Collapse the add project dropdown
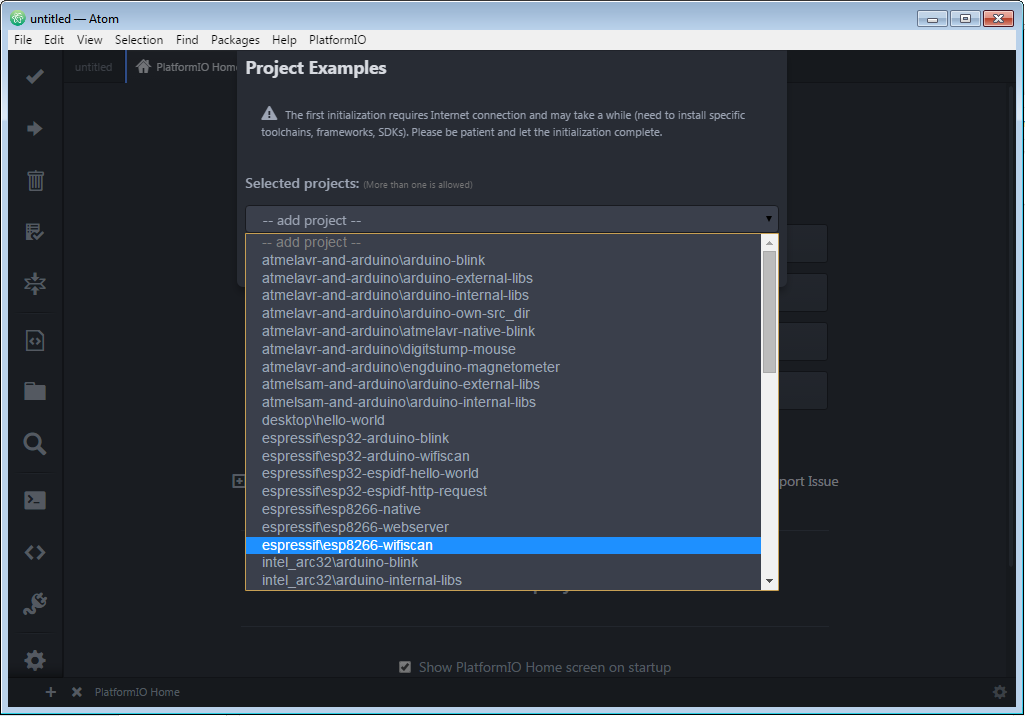Screen dimensions: 1025x716 tap(768, 219)
